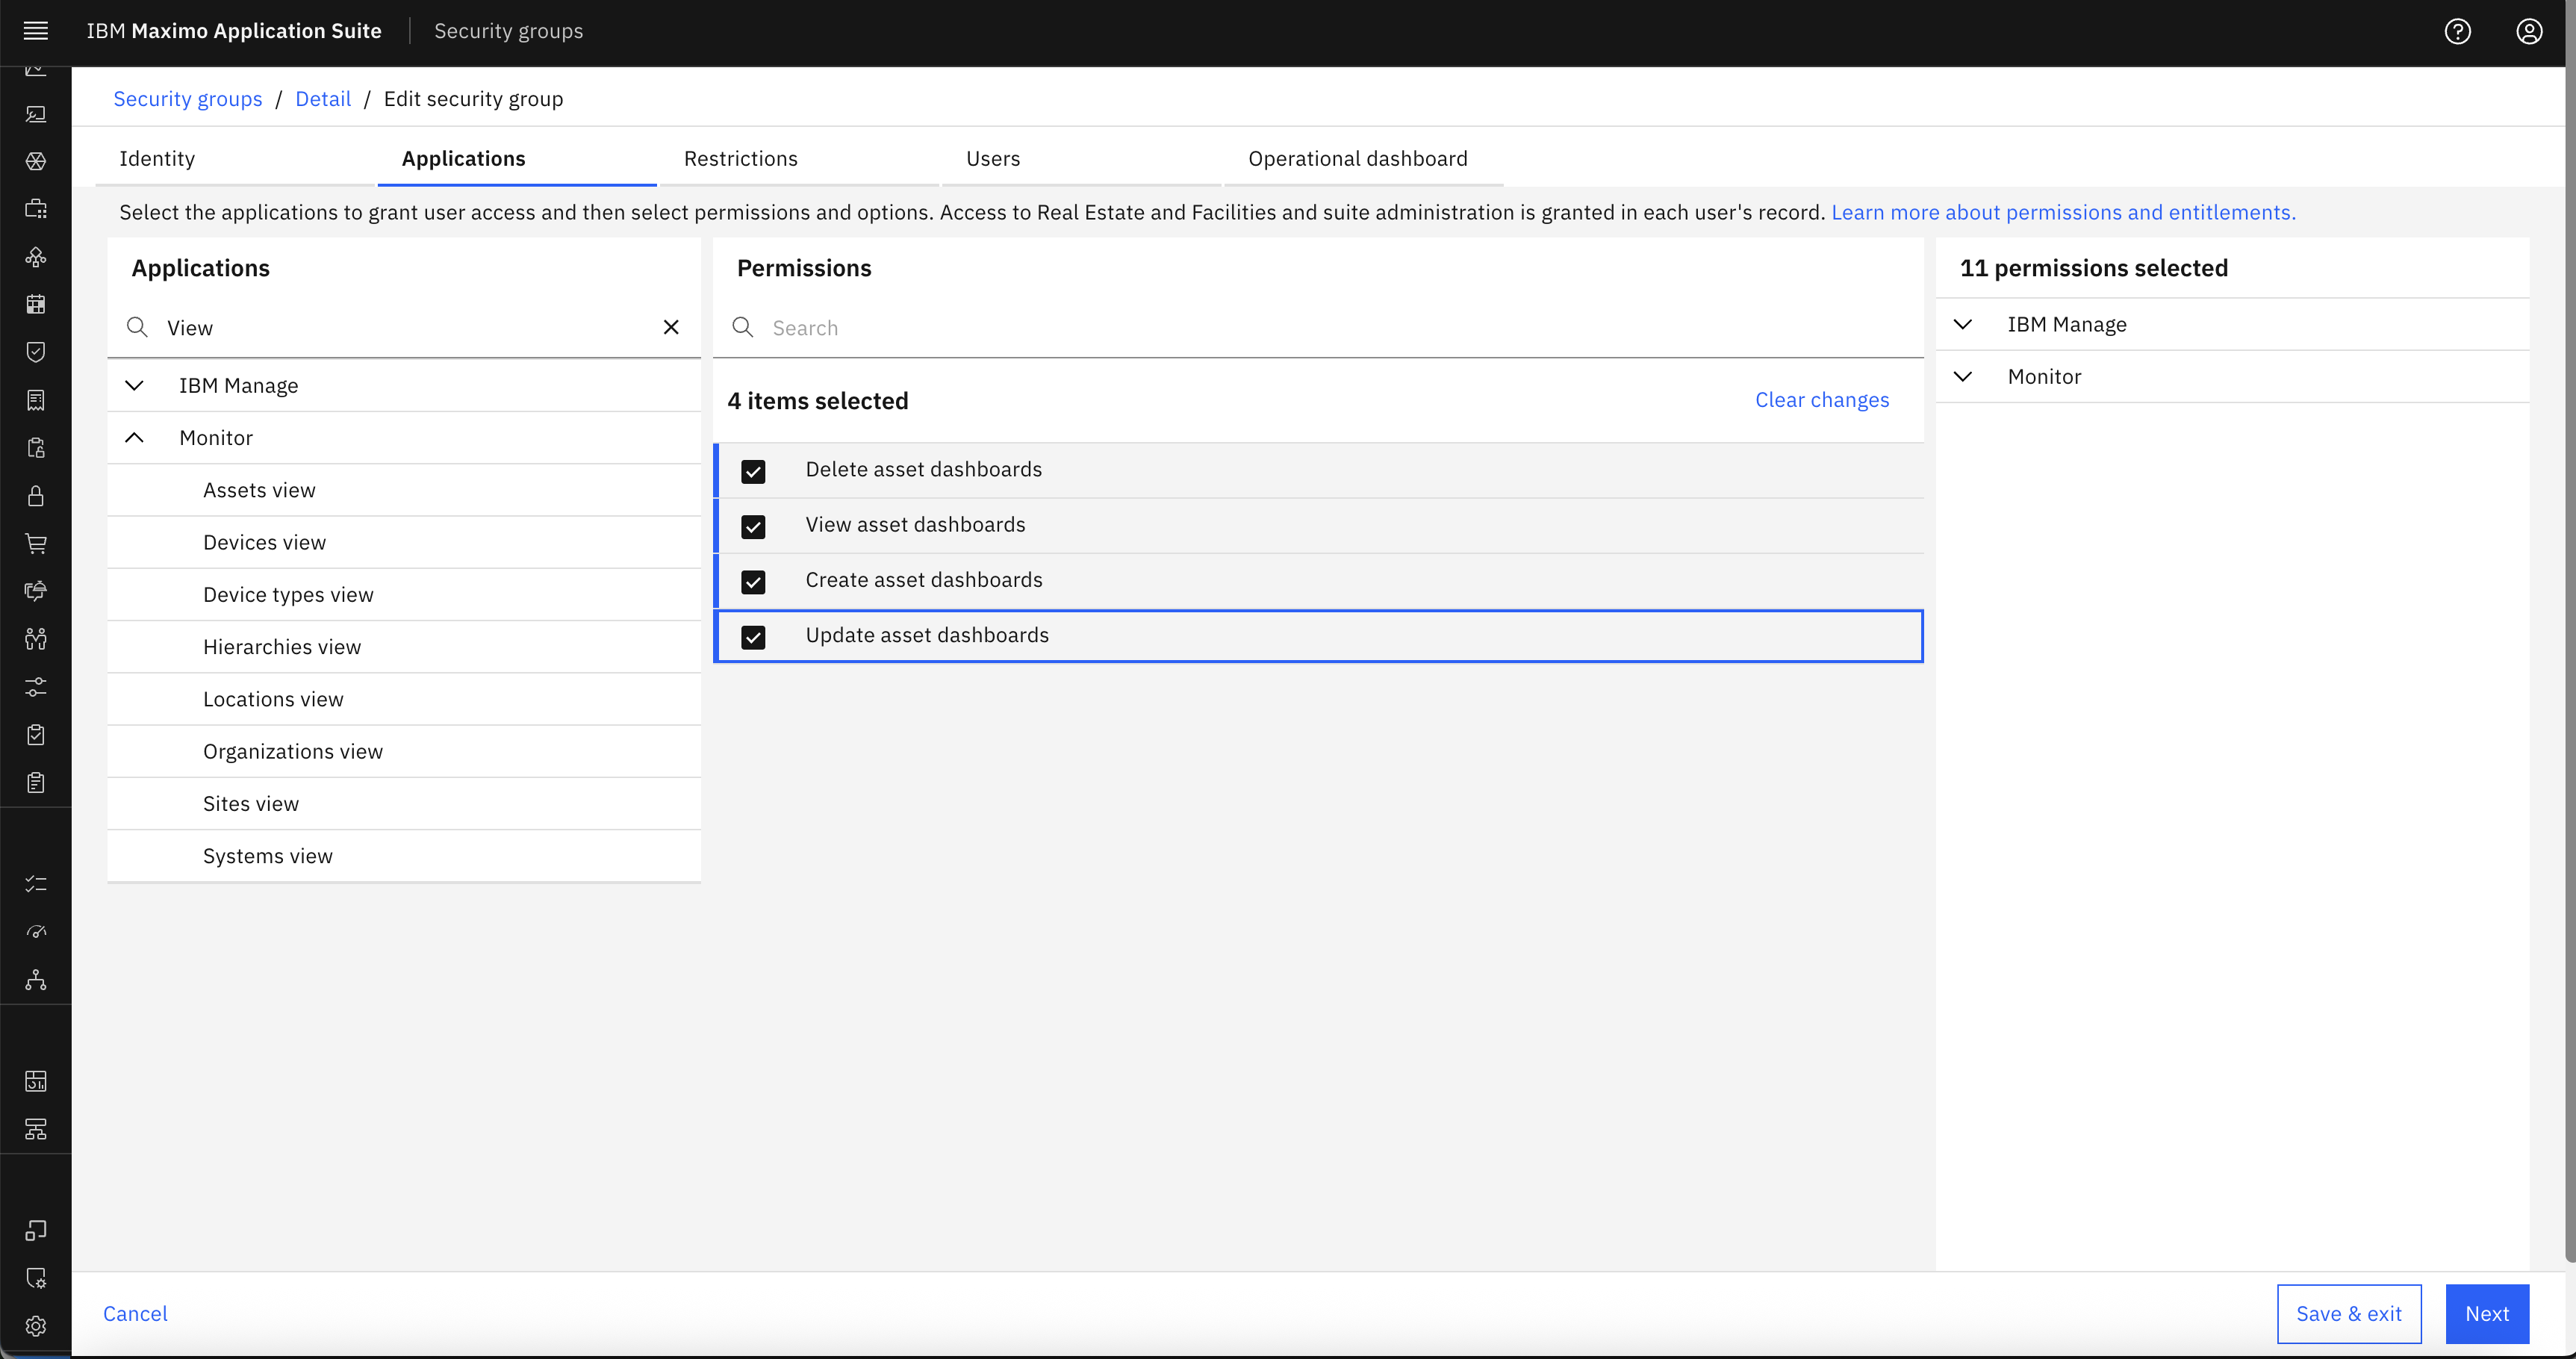
Task: Go to the Users tab
Action: point(1081,159)
